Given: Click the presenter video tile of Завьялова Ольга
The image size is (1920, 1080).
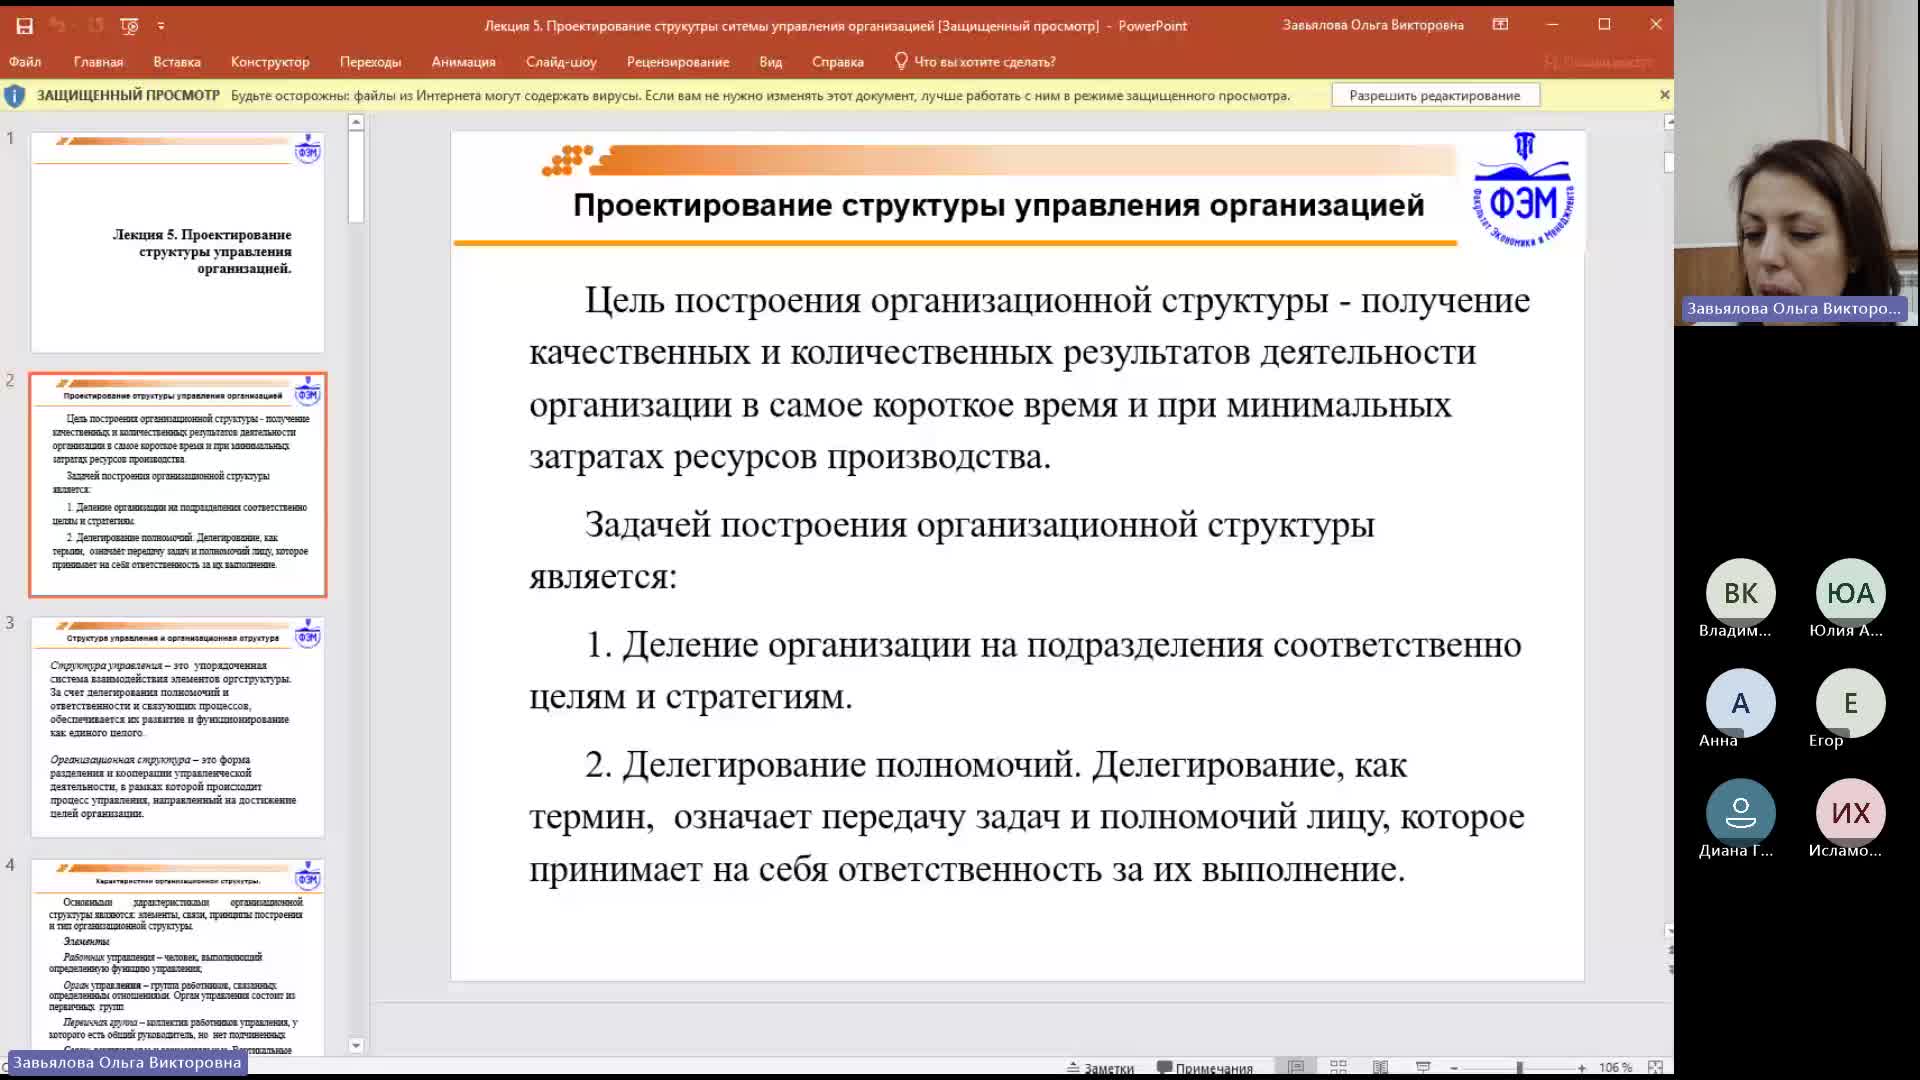Looking at the screenshot, I should click(x=1796, y=163).
